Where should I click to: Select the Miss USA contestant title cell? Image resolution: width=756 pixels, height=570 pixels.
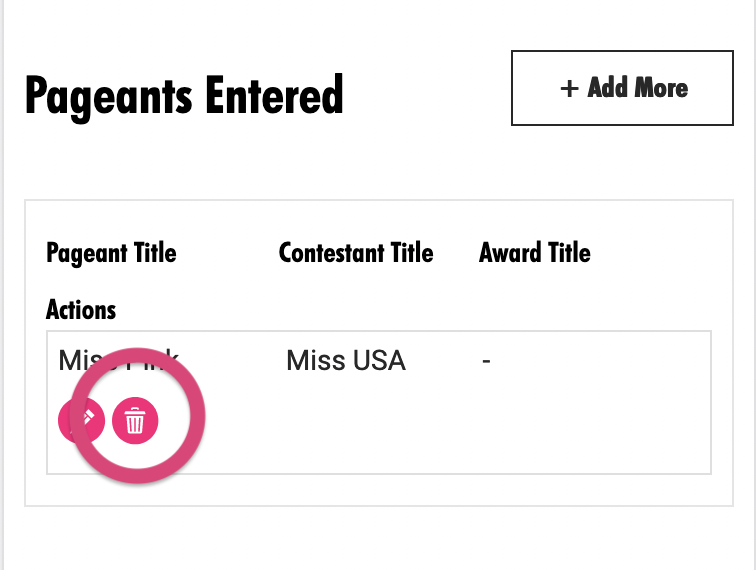(x=346, y=361)
